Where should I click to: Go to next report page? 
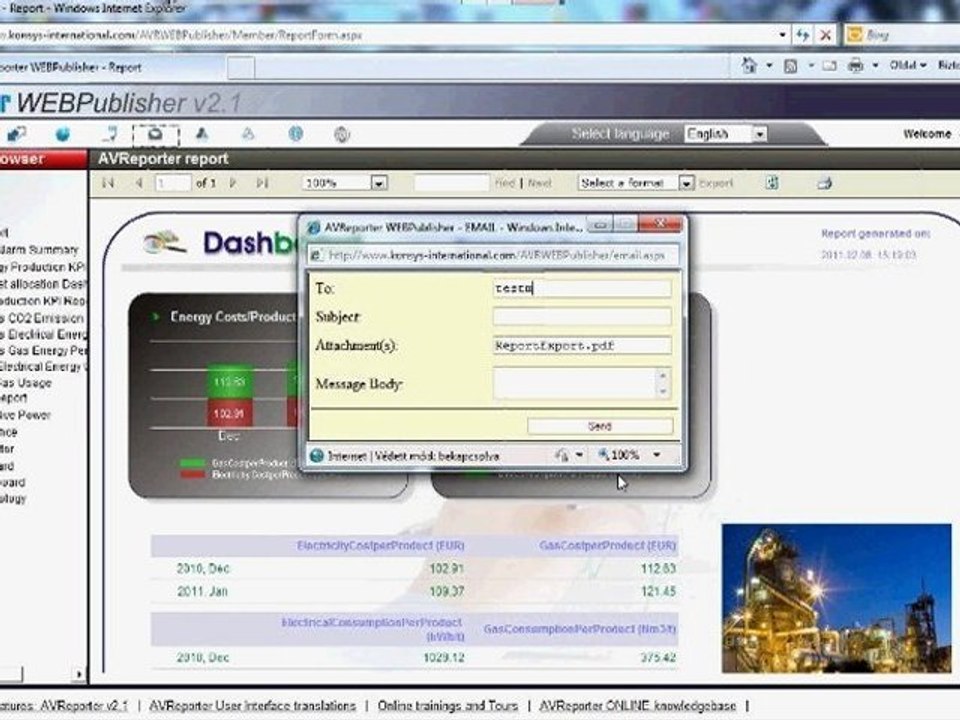[x=233, y=182]
